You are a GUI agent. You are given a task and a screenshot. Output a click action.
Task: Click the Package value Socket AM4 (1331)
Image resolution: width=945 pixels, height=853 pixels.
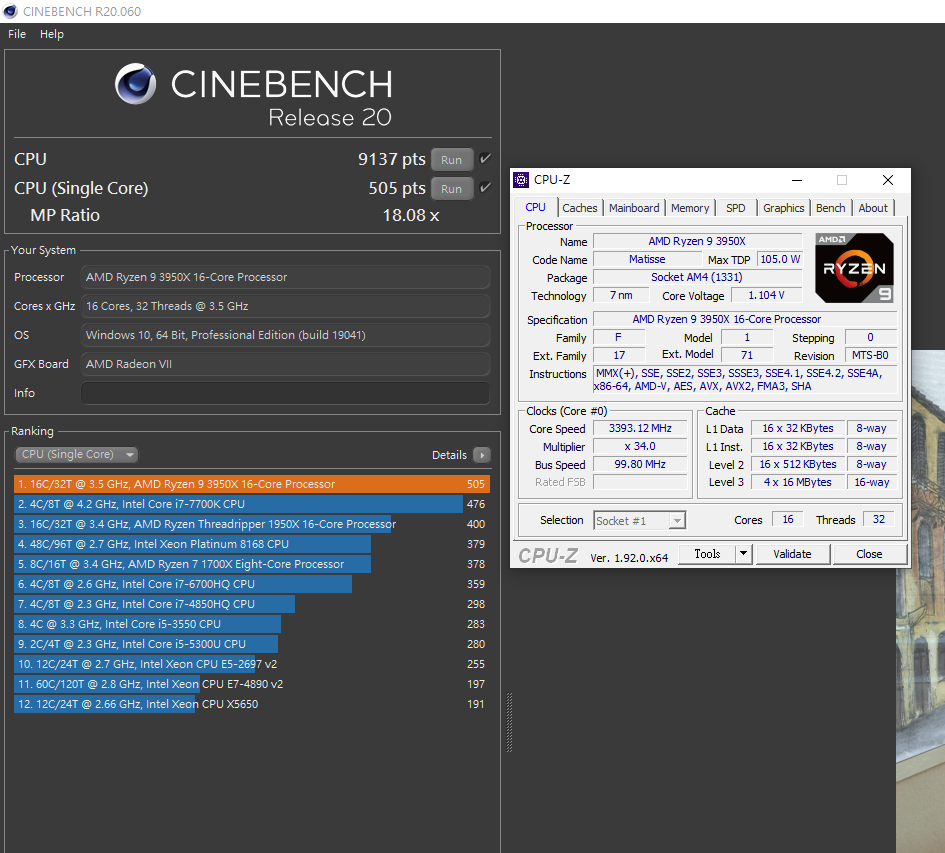(x=697, y=277)
